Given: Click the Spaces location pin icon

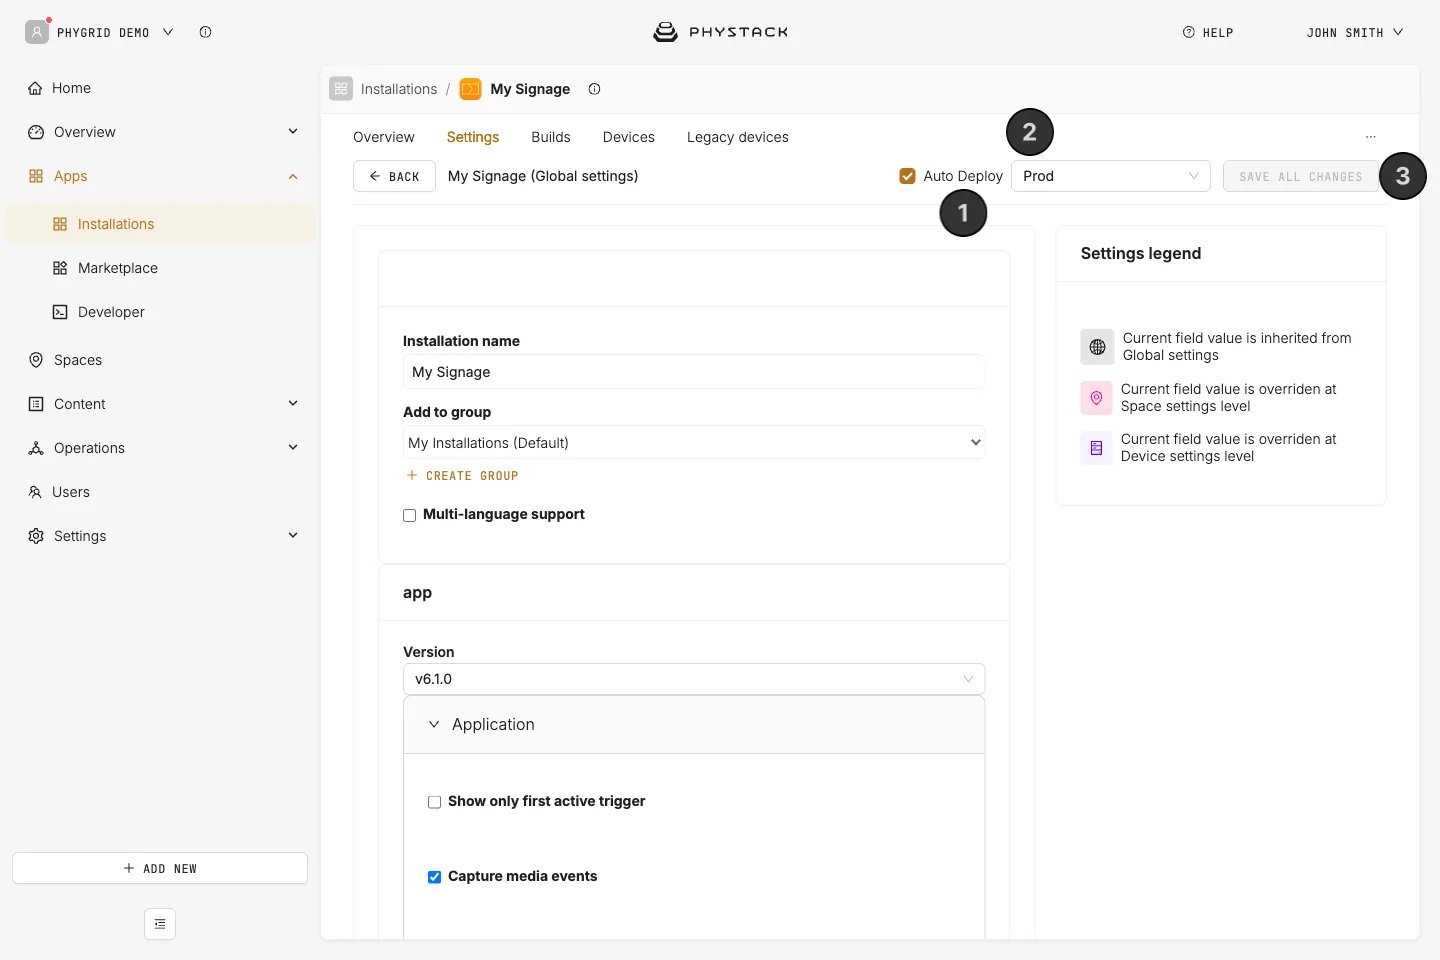Looking at the screenshot, I should (x=36, y=360).
